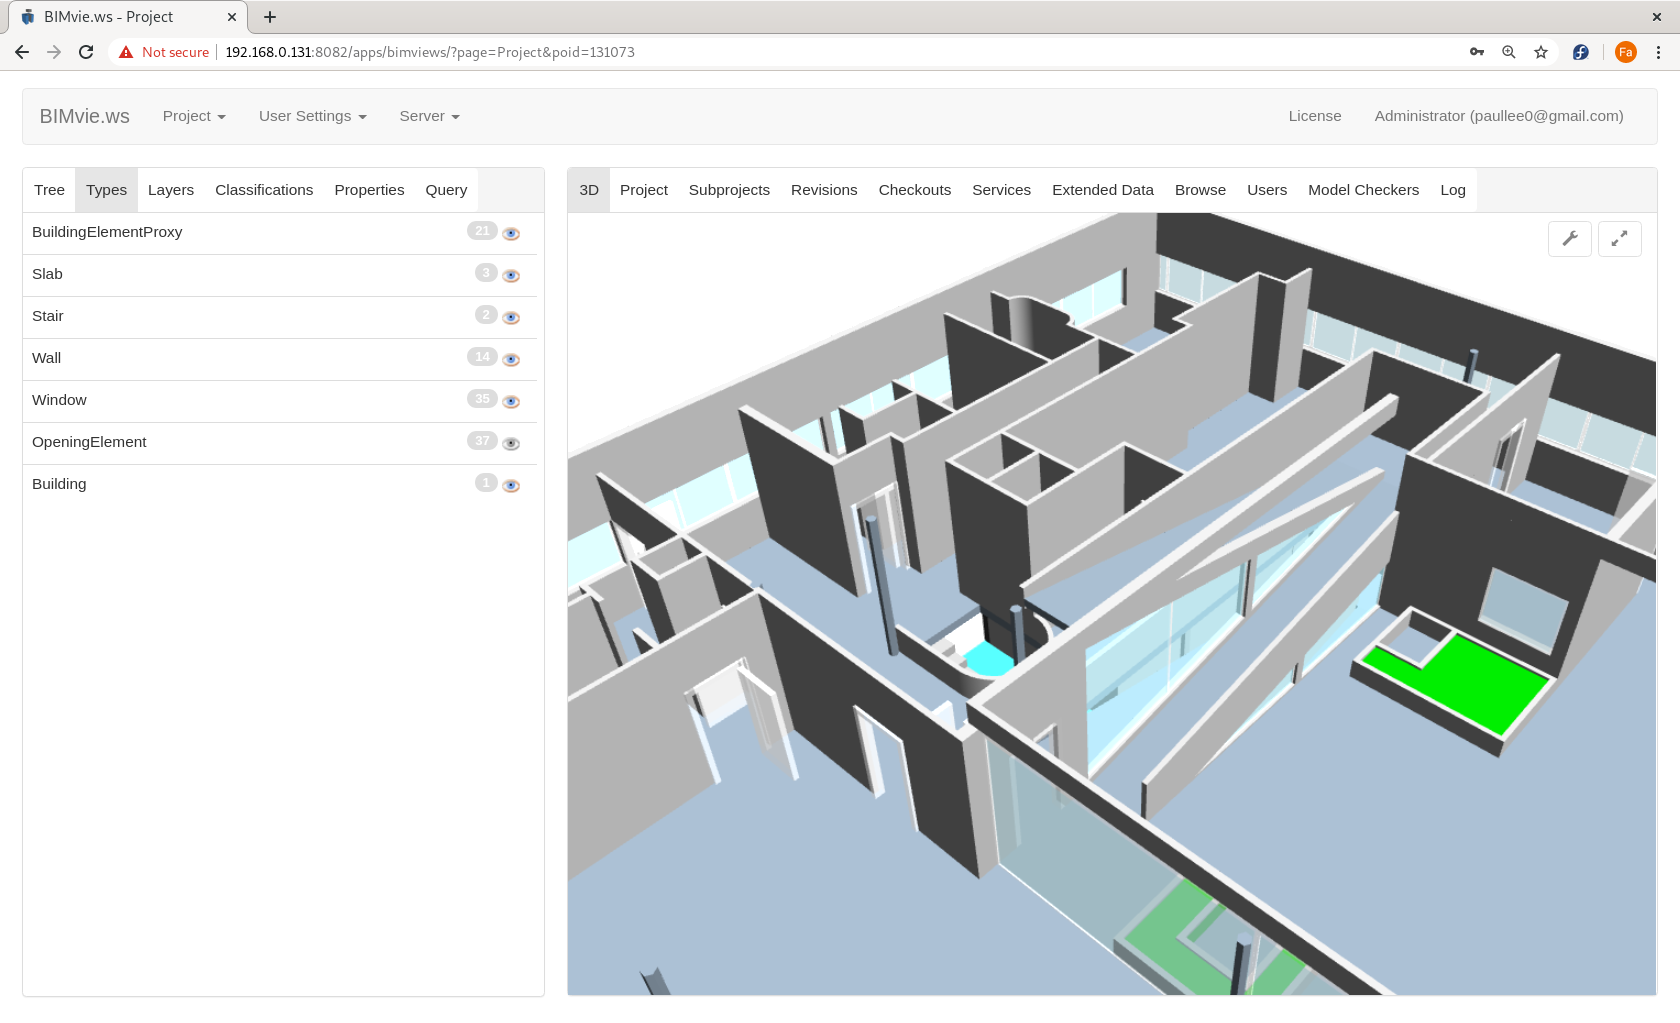The width and height of the screenshot is (1680, 1023).
Task: Click the Not secure warning icon
Action: [125, 52]
